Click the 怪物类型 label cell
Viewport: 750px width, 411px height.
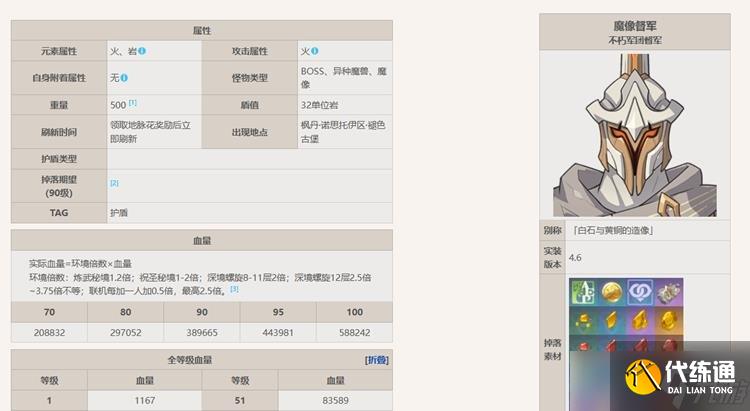[x=250, y=78]
